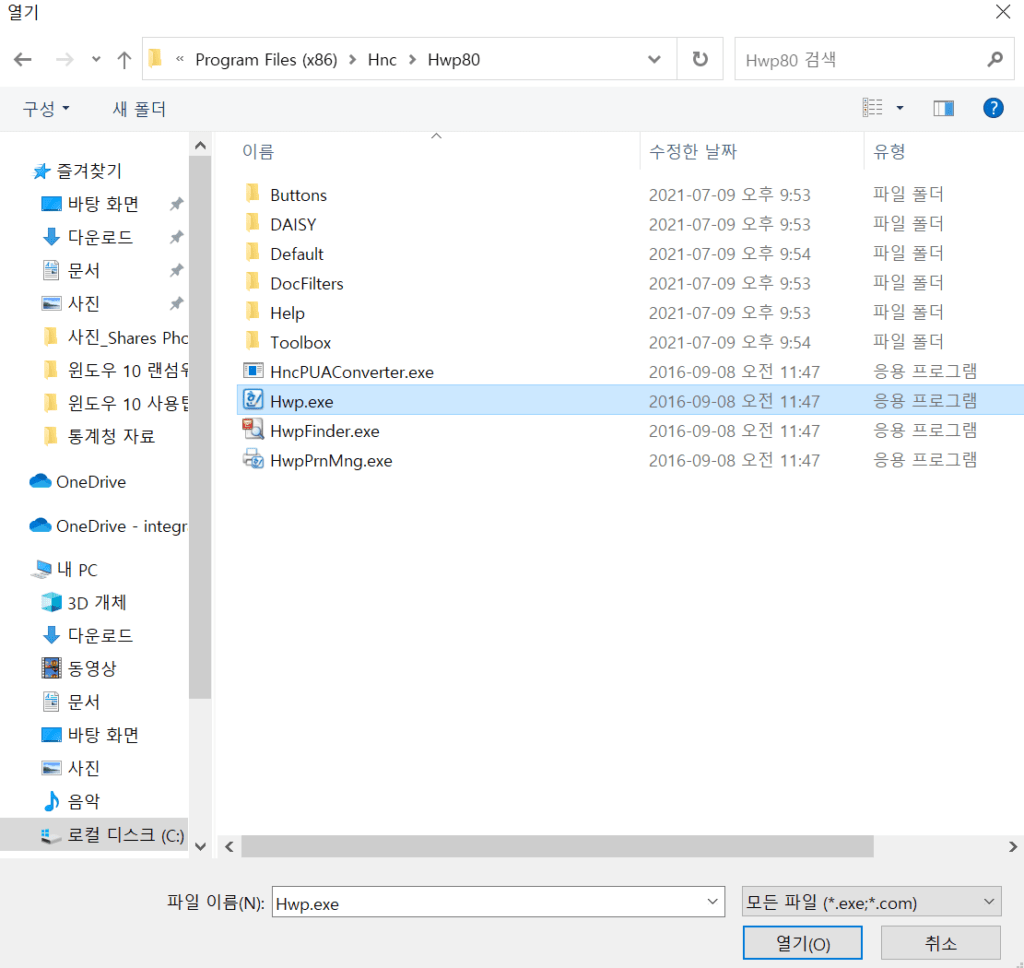Open the file name history dropdown

click(713, 902)
